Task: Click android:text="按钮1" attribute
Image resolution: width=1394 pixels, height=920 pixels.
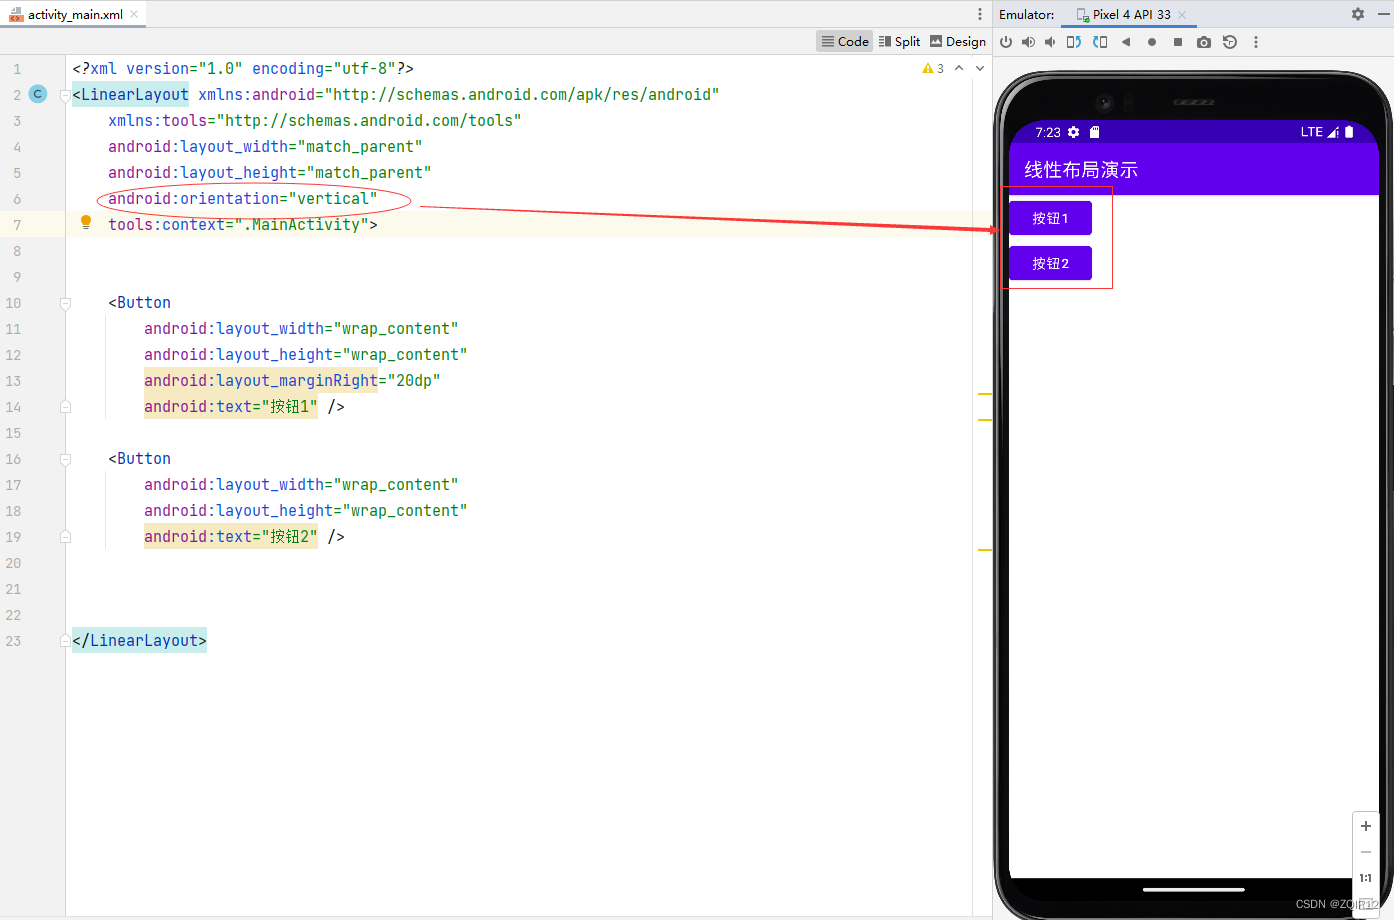Action: [230, 406]
